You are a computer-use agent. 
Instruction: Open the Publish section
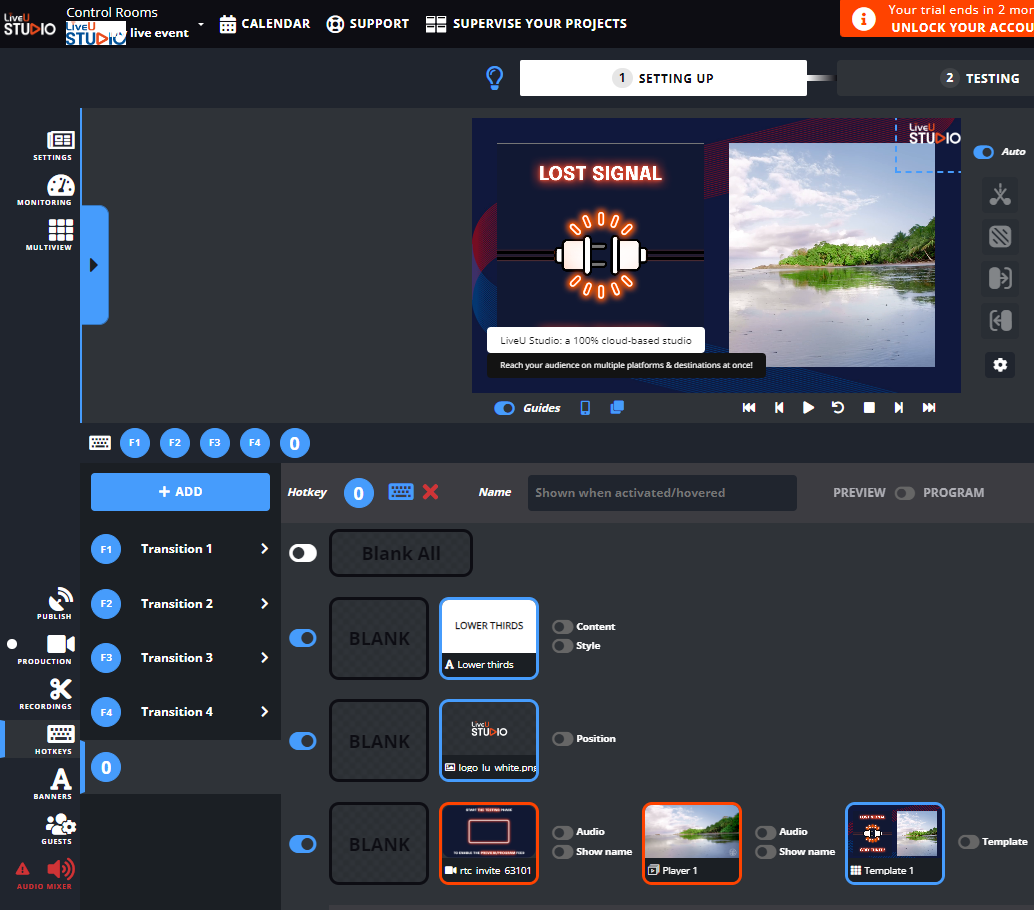coord(58,603)
